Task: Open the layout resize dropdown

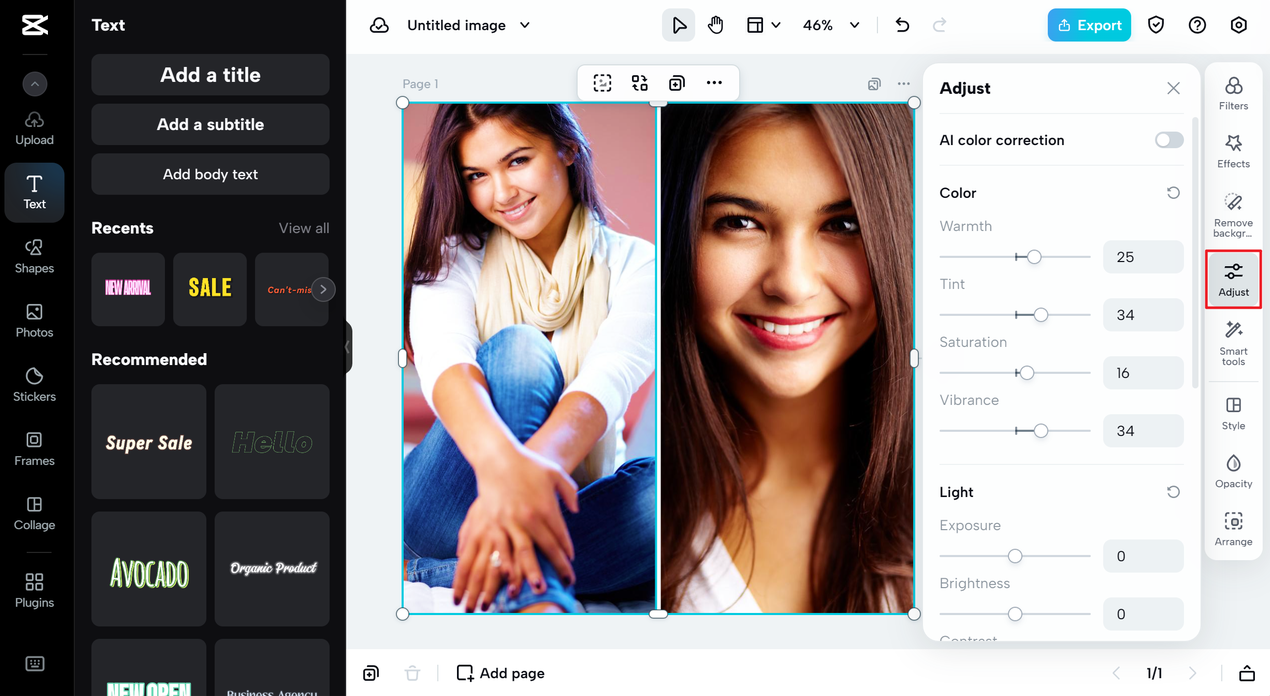Action: [x=764, y=25]
